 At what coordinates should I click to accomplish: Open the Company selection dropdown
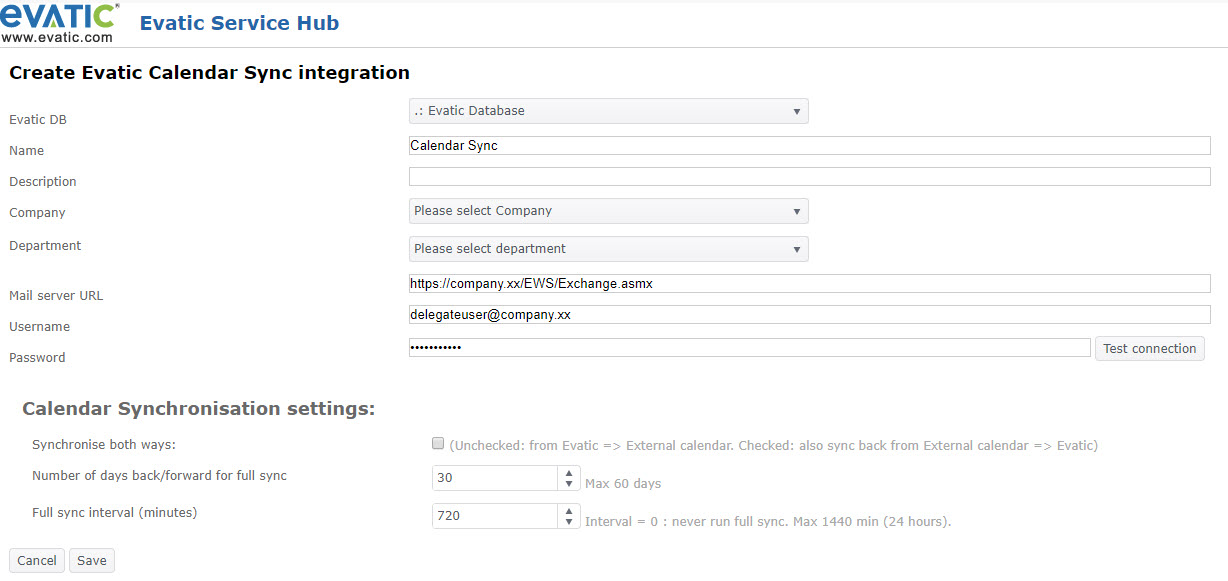click(609, 211)
